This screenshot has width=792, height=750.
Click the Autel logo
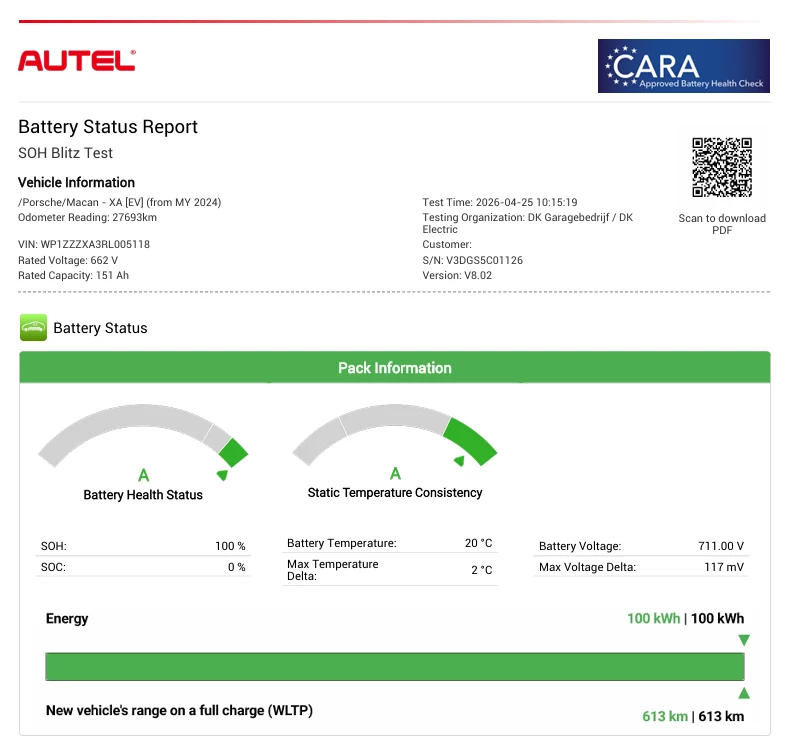[76, 60]
